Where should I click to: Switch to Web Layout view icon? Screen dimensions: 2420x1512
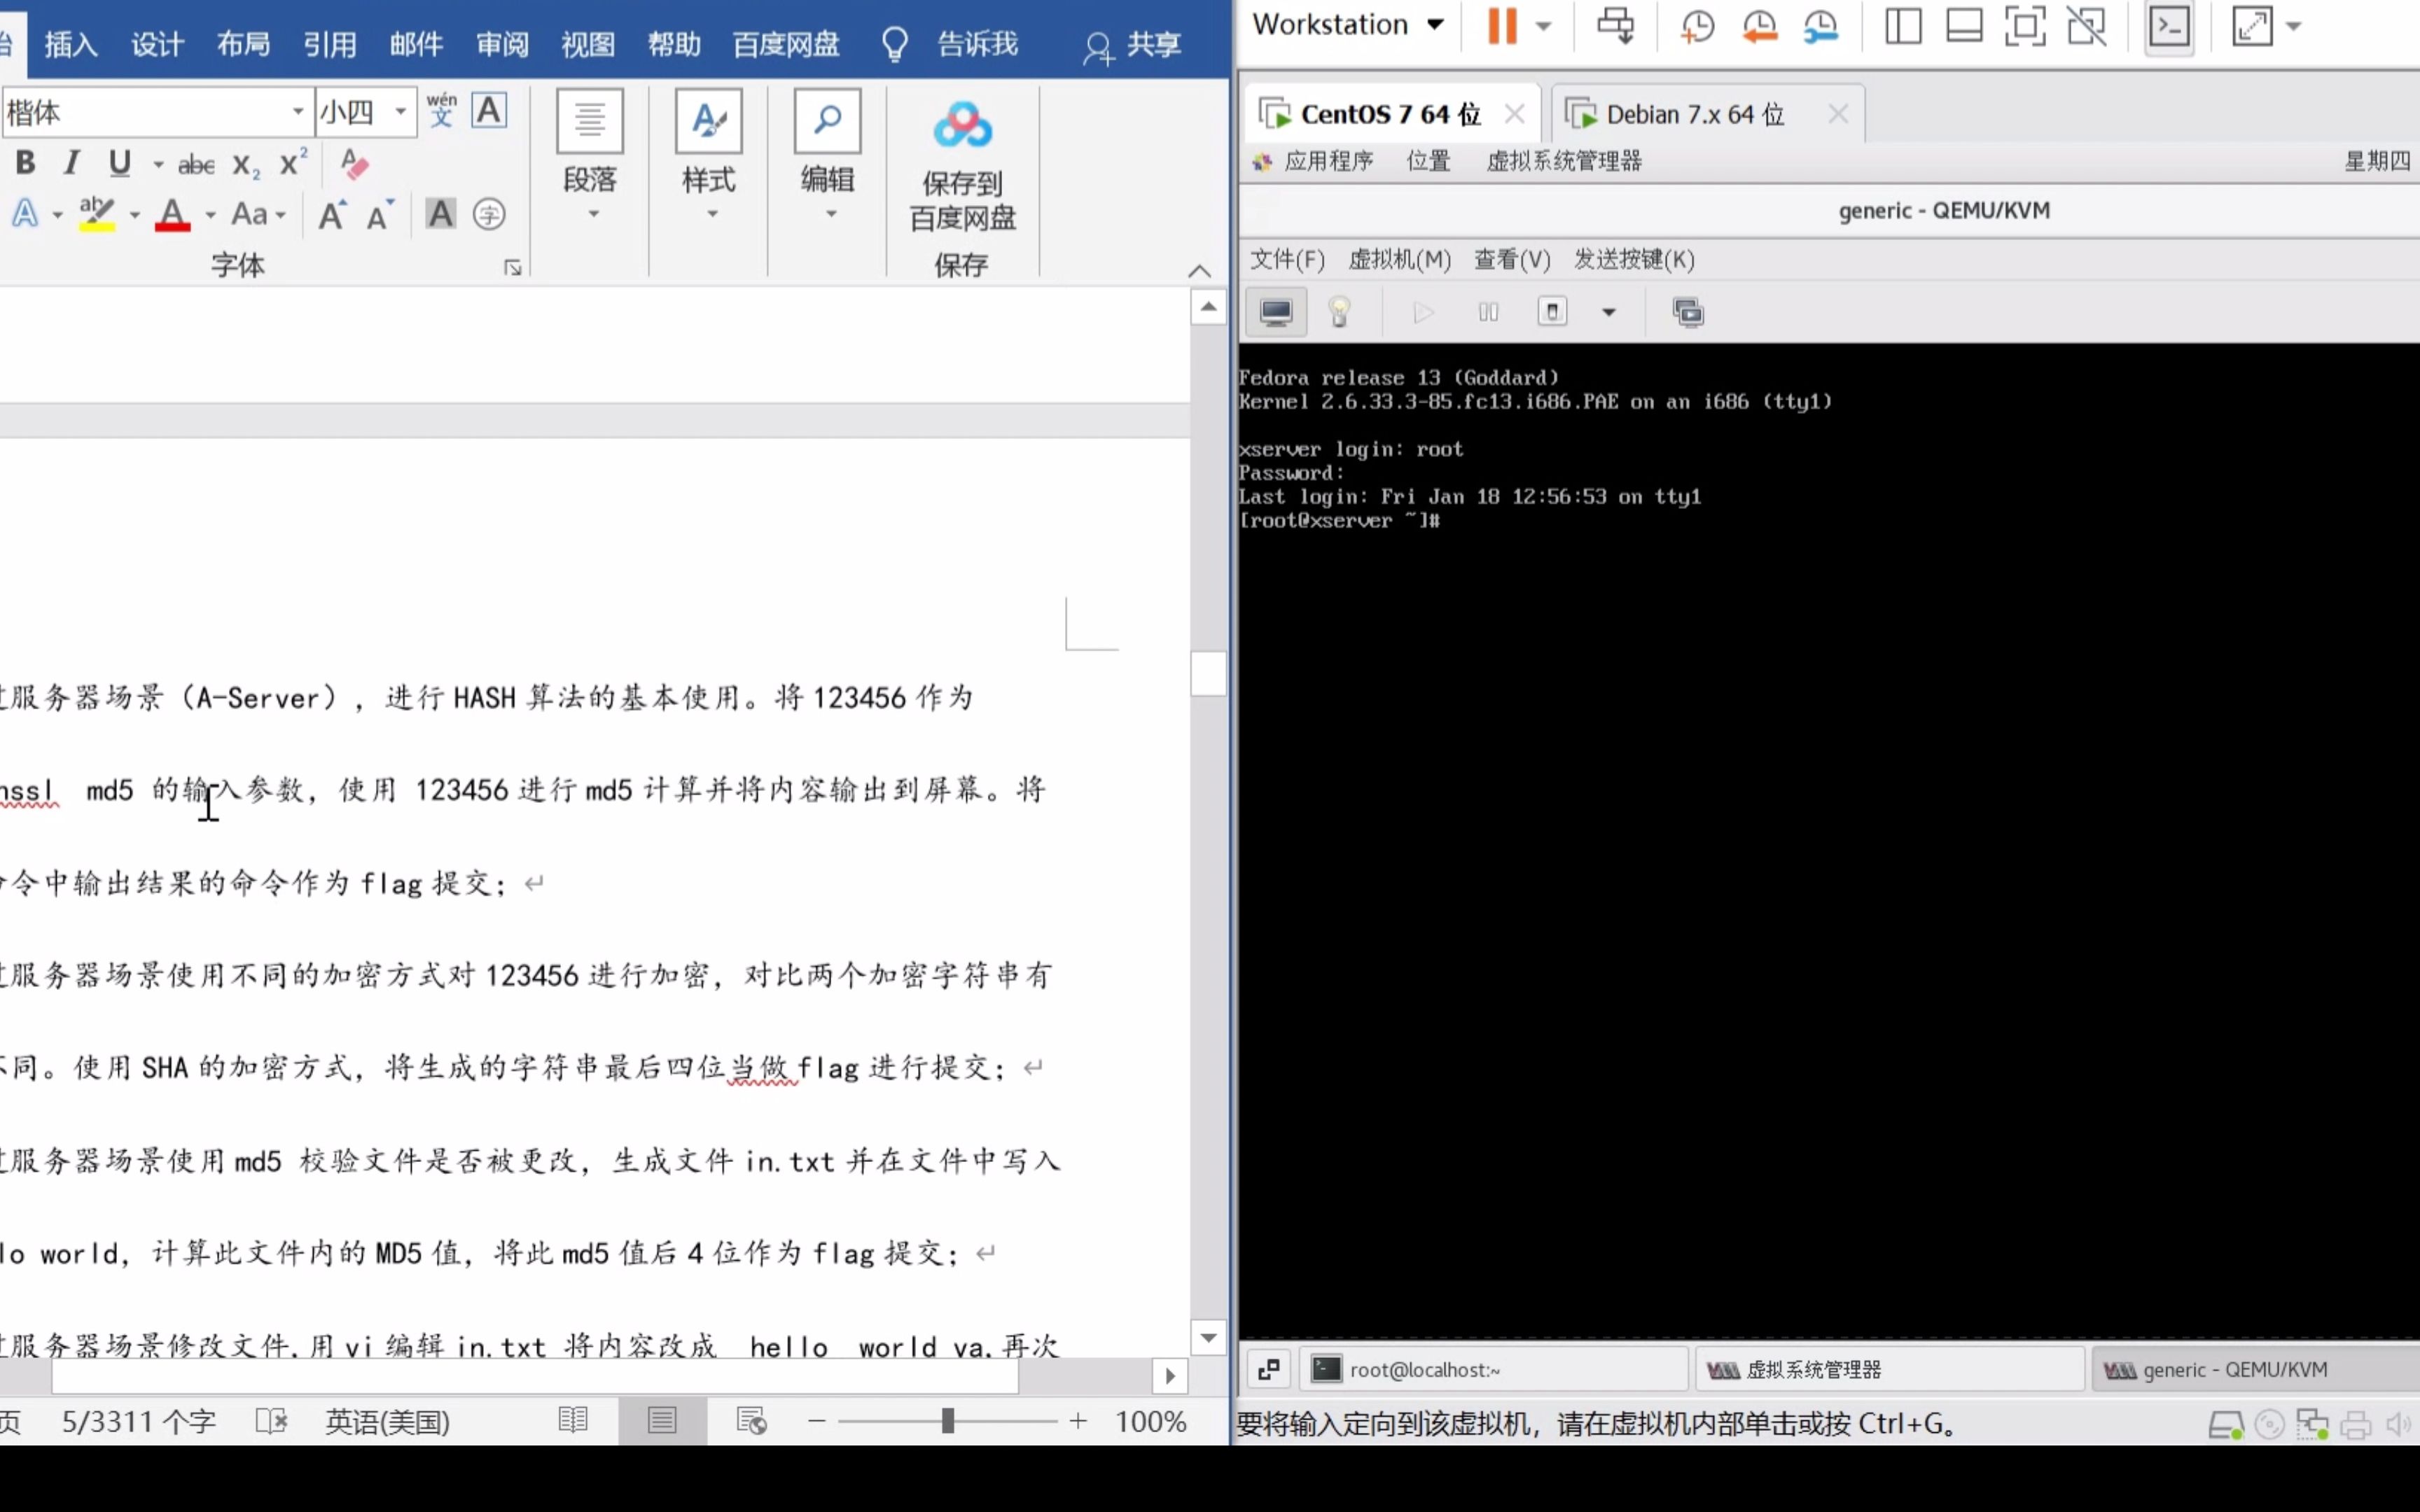coord(751,1420)
